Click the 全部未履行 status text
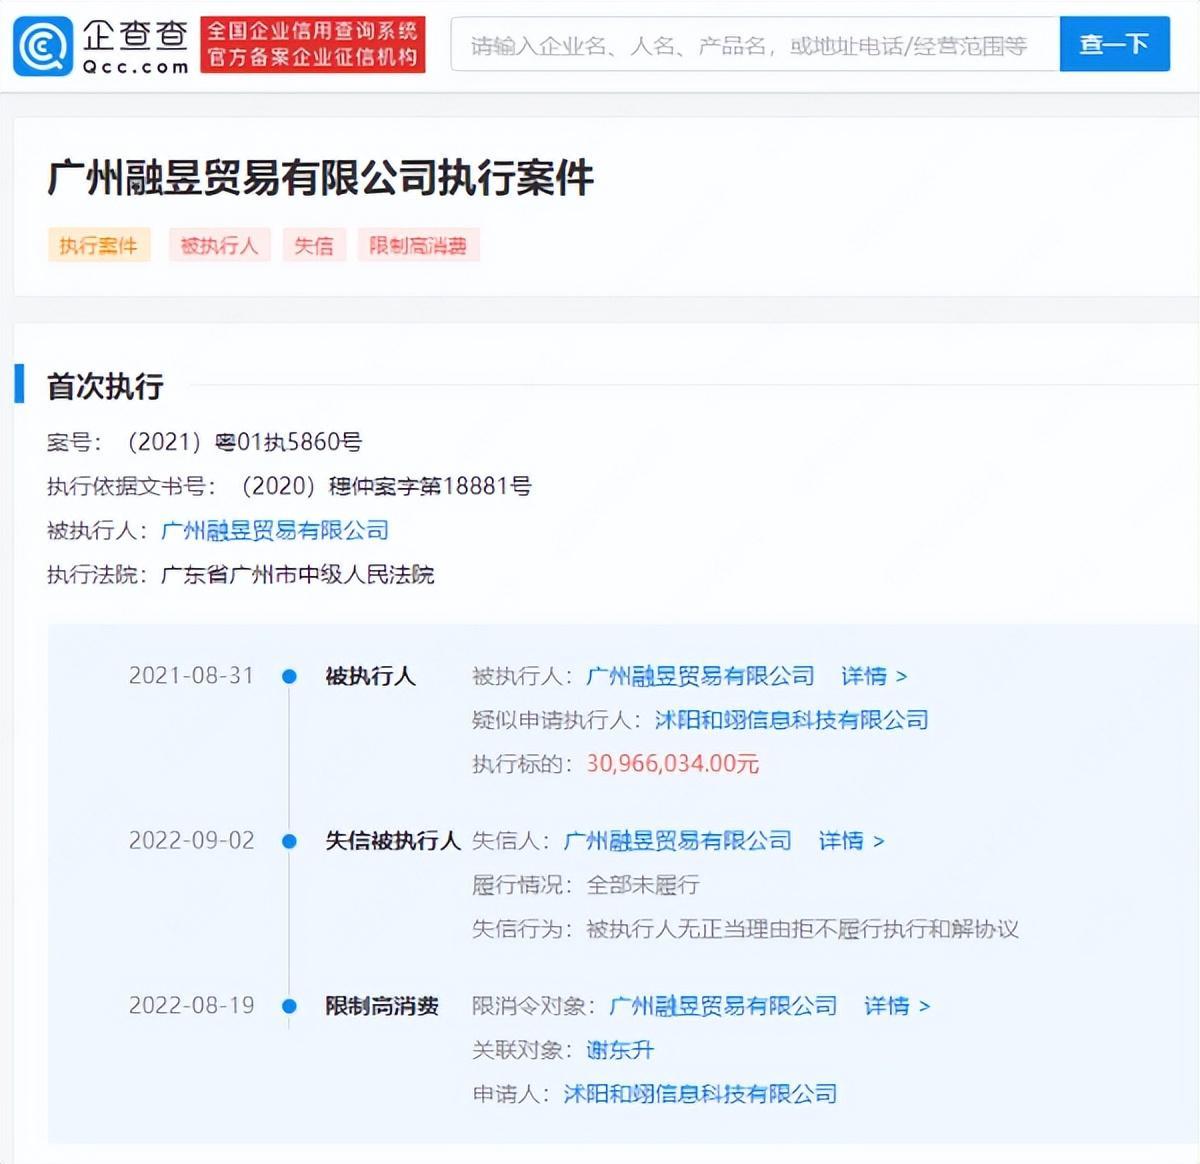 coord(643,885)
